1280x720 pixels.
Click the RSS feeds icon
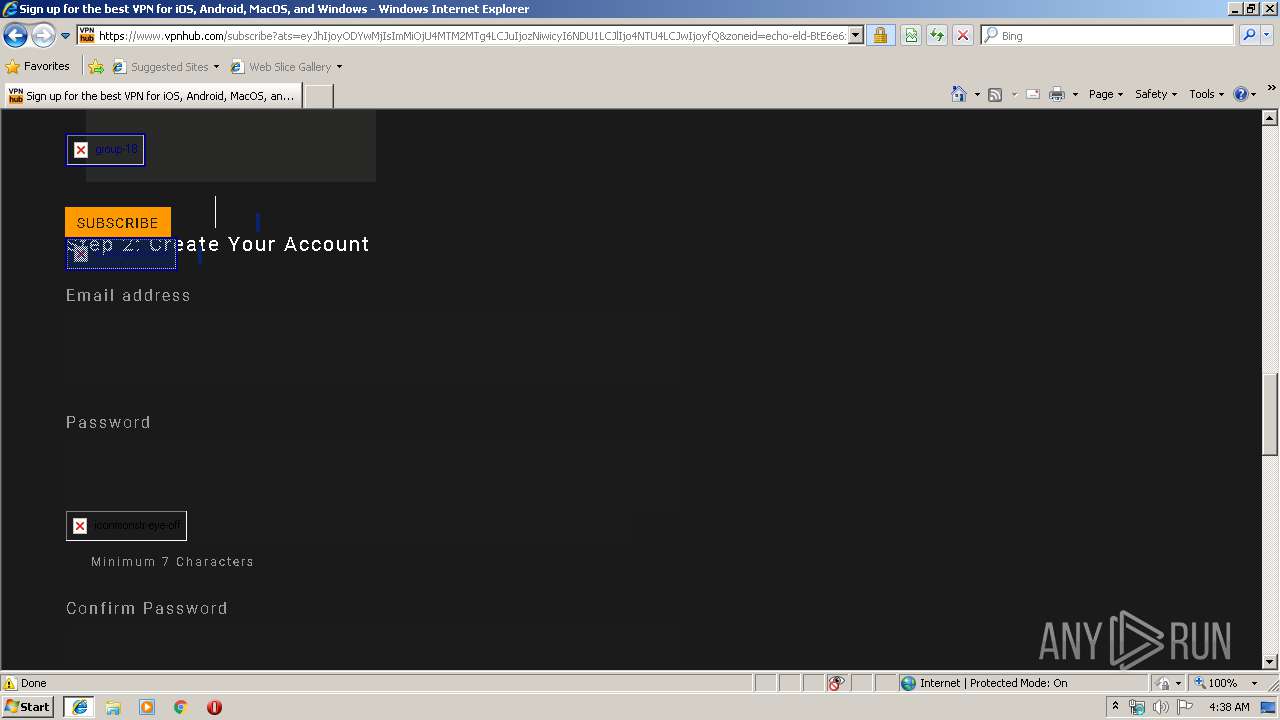tap(995, 94)
